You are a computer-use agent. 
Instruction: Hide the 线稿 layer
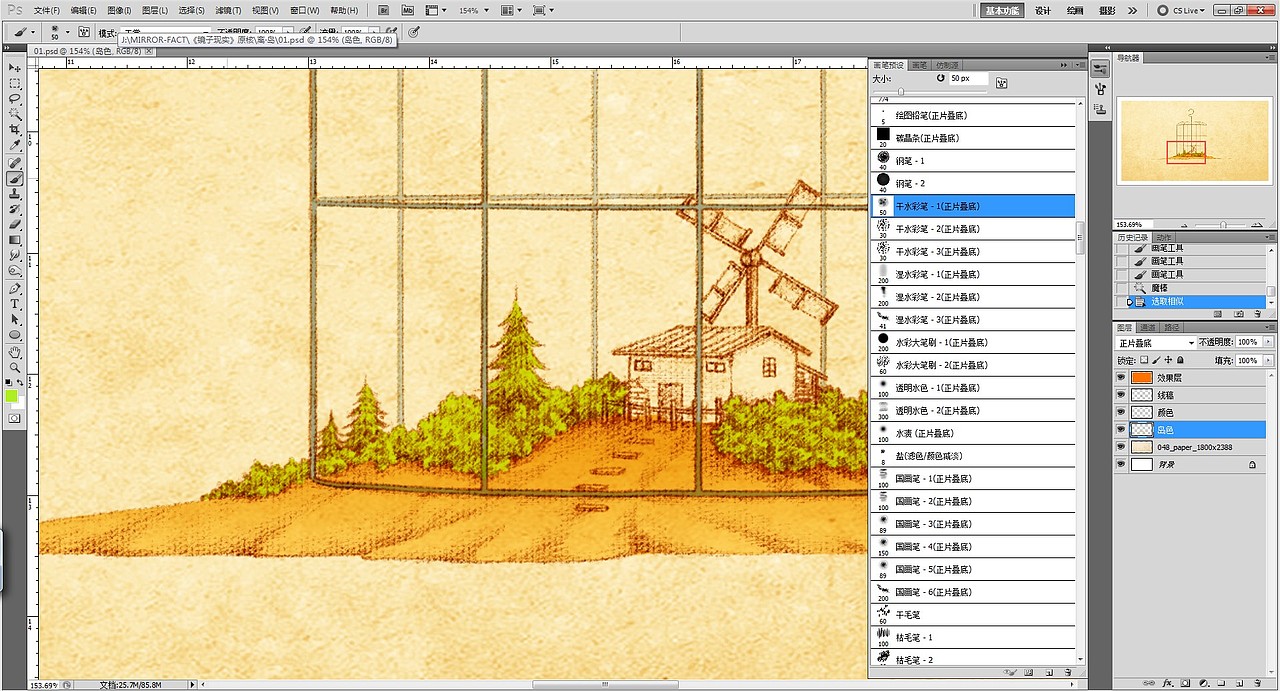(x=1121, y=395)
